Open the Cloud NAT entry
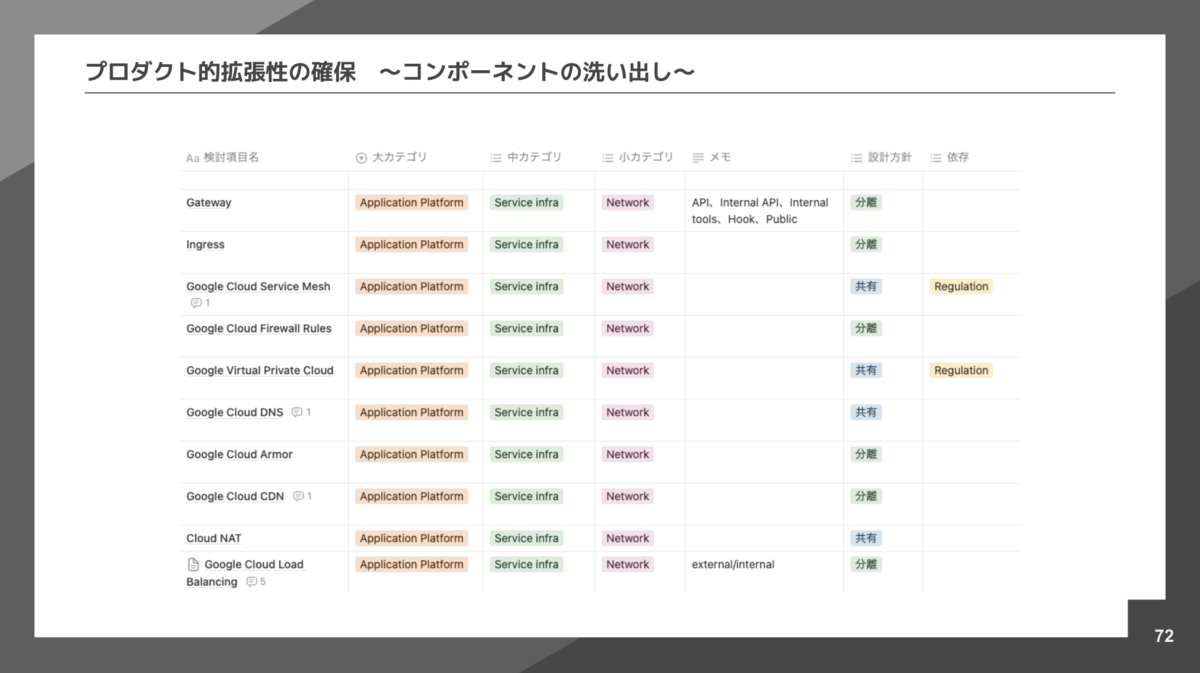 [x=212, y=538]
